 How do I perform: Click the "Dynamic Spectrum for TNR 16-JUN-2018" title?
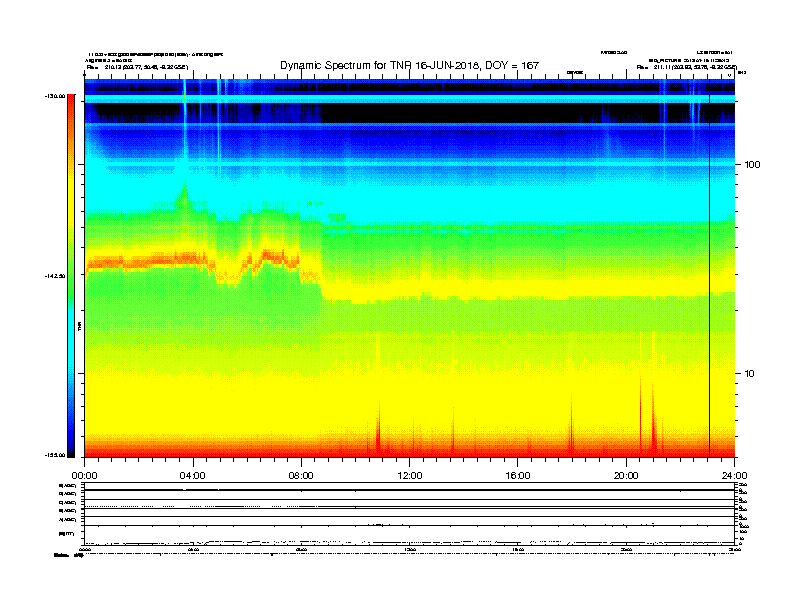[410, 66]
